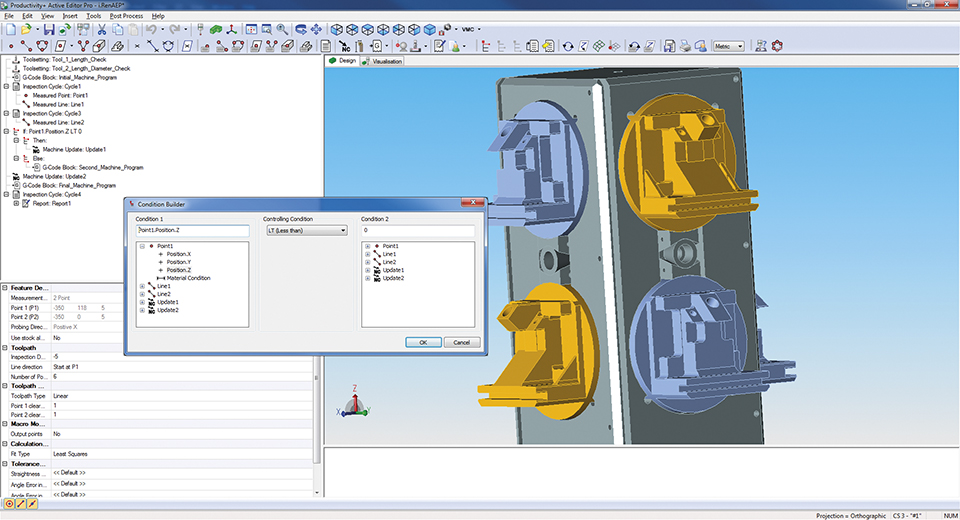
Task: Expand Line1 in Condition 2 tree
Action: click(368, 254)
